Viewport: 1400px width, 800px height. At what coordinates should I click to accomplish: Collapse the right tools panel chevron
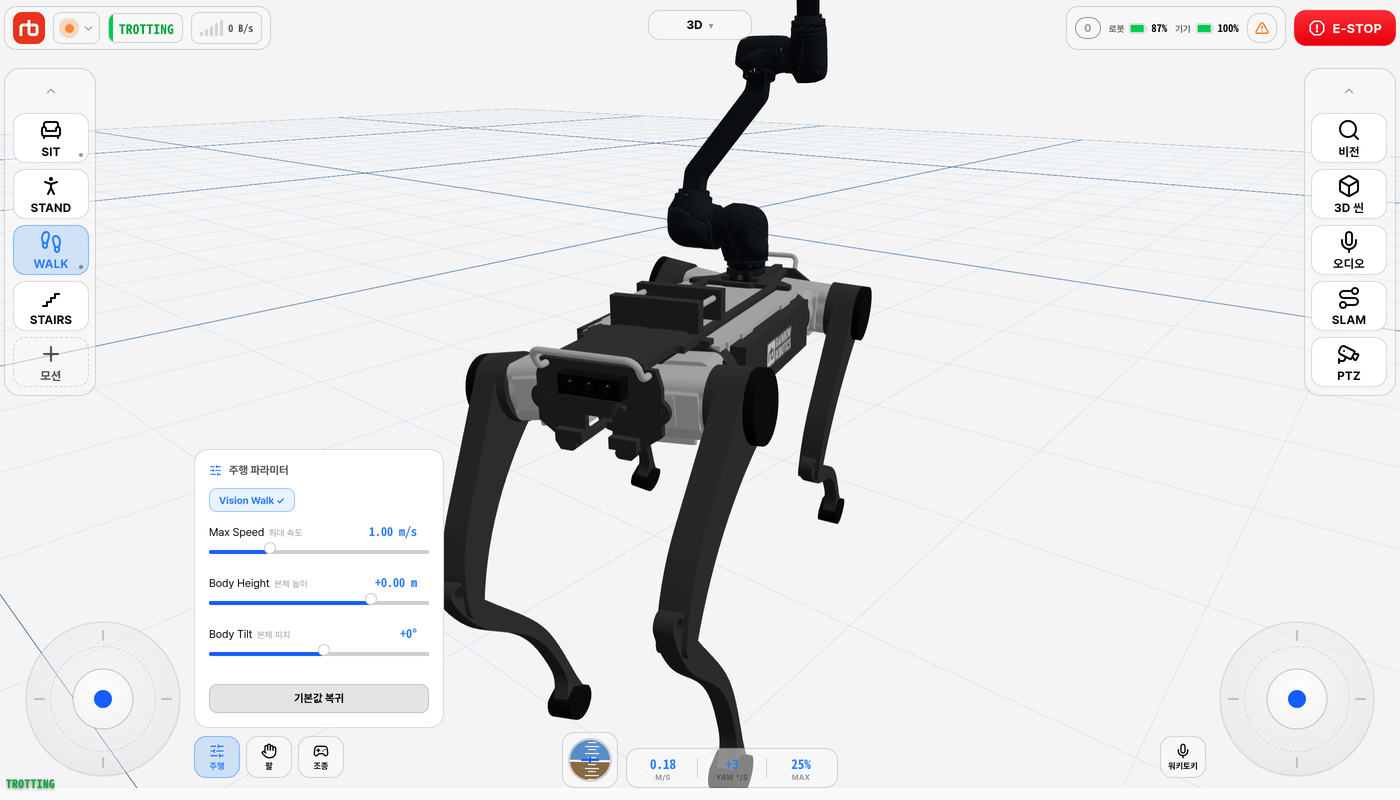[x=1349, y=91]
